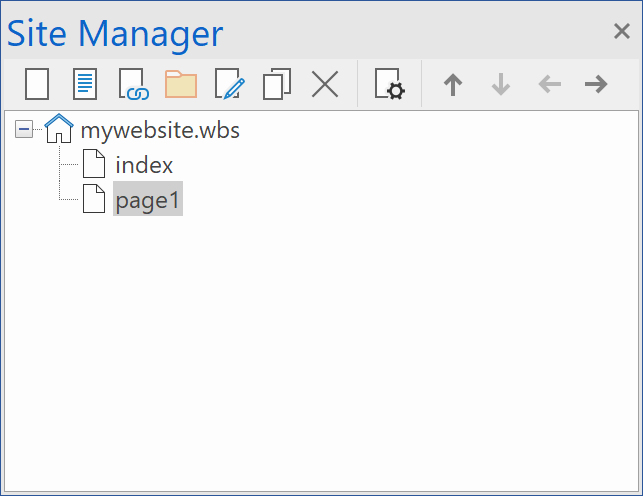Click the edit page pencil icon
Viewport: 643px width, 496px height.
229,84
